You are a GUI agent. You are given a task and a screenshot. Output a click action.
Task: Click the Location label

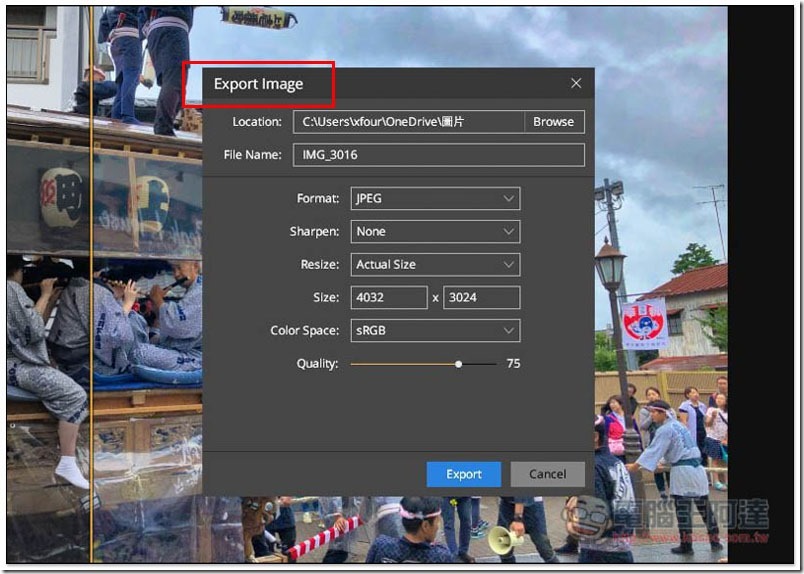[x=257, y=122]
